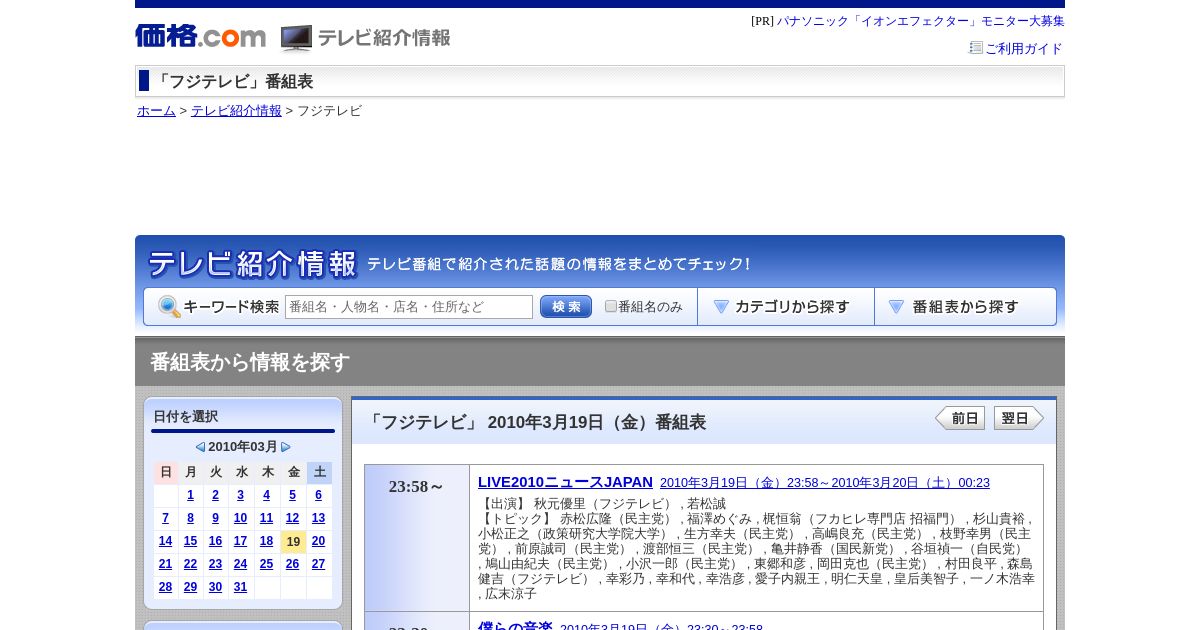Toggle the 番組名のみ checkbox
Screen dimensions: 1200x630
pyautogui.click(x=611, y=306)
